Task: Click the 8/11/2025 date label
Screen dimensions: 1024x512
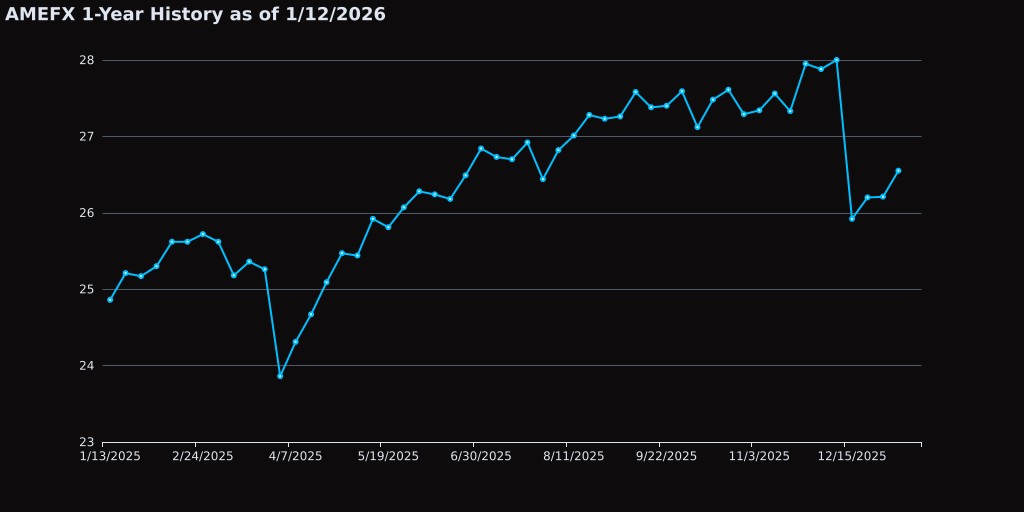Action: tap(574, 456)
